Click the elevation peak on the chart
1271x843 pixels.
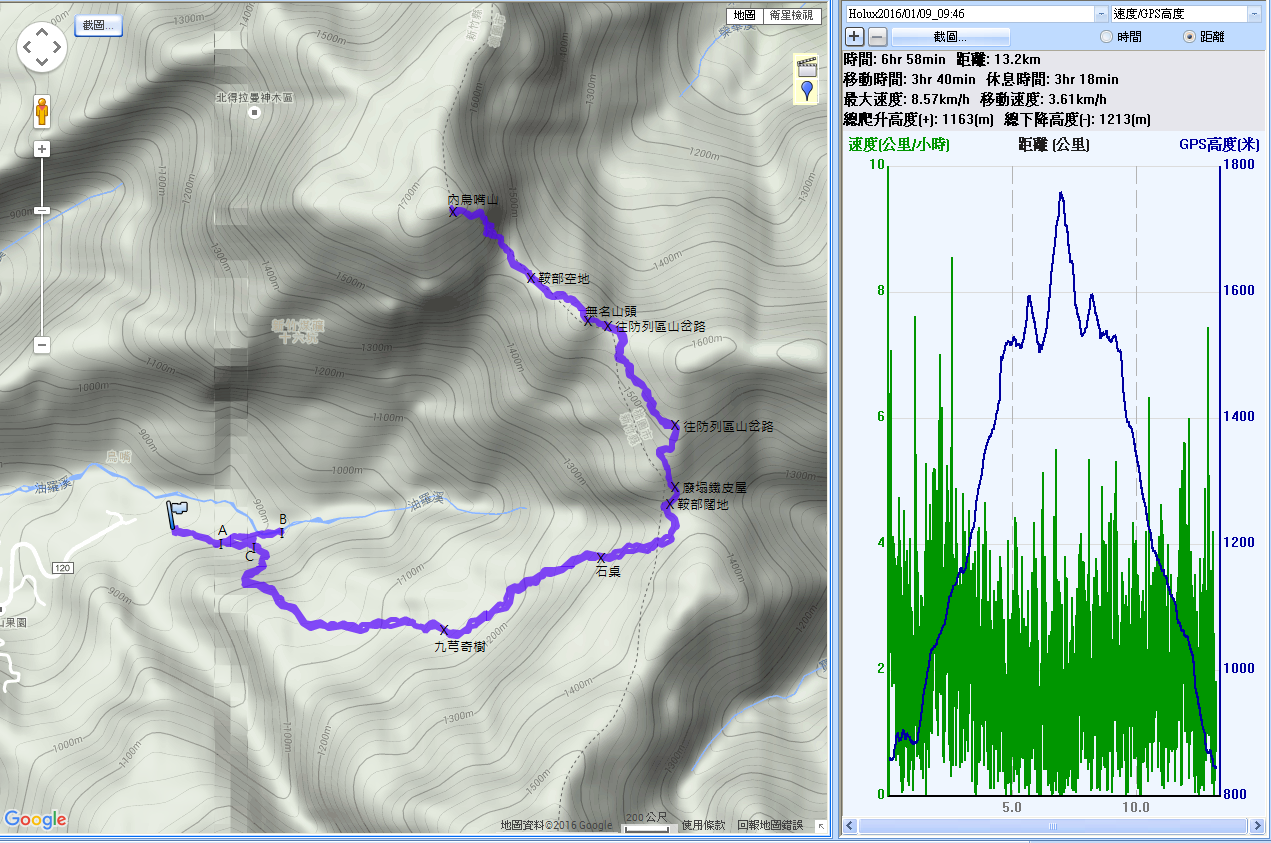(x=1061, y=194)
